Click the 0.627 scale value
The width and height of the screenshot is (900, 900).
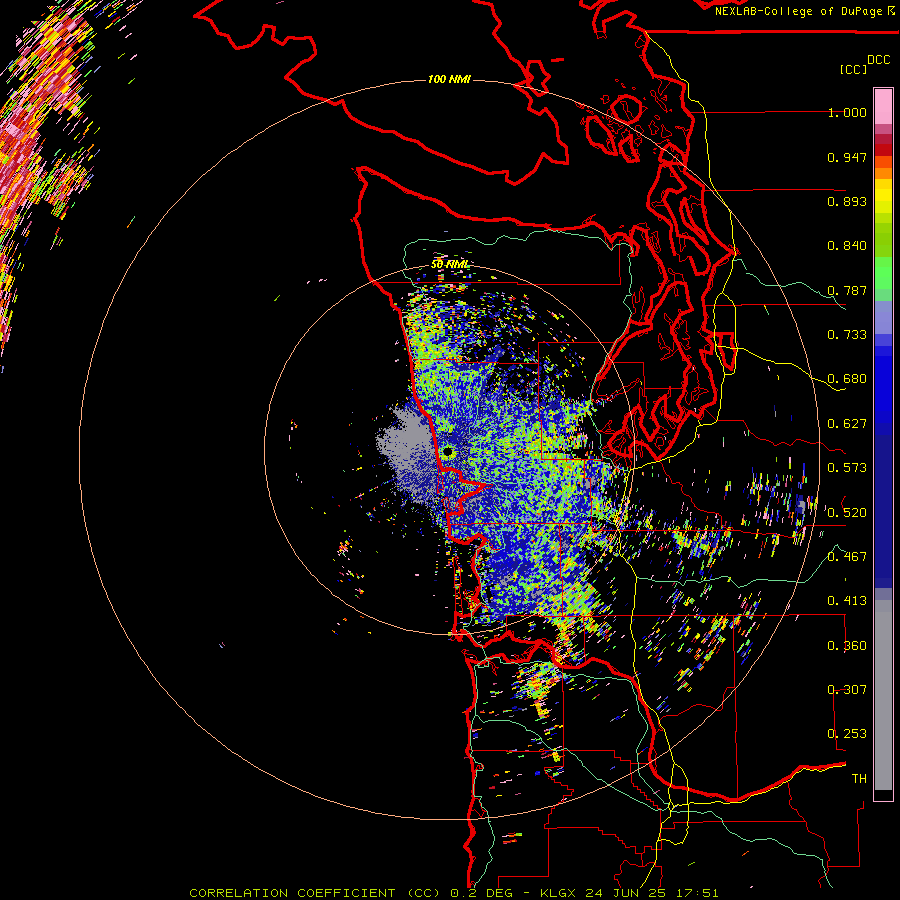coord(847,424)
